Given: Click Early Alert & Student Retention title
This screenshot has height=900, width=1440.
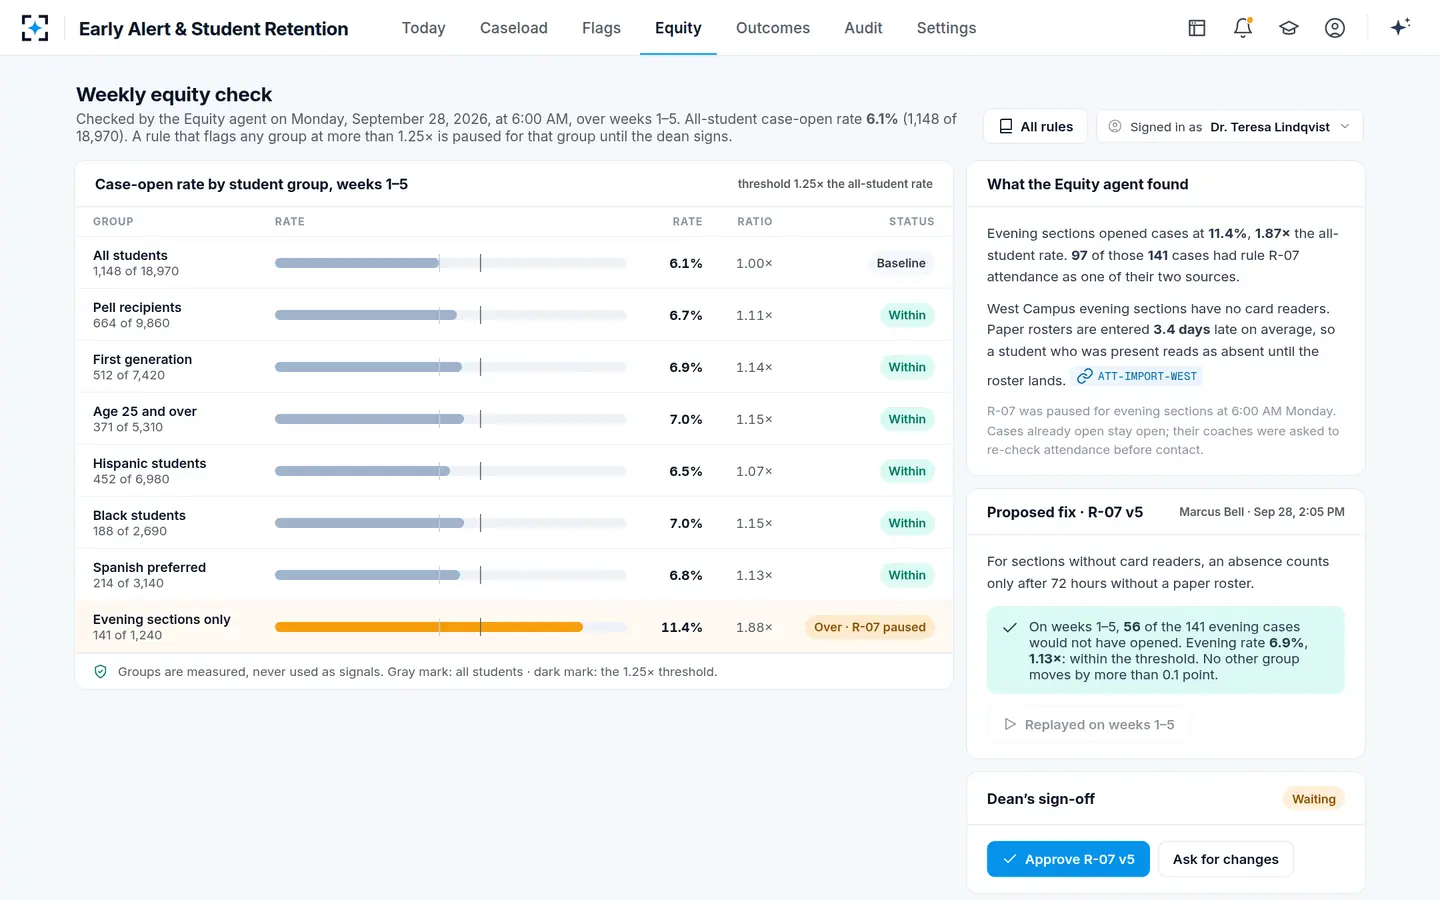Looking at the screenshot, I should click(214, 29).
